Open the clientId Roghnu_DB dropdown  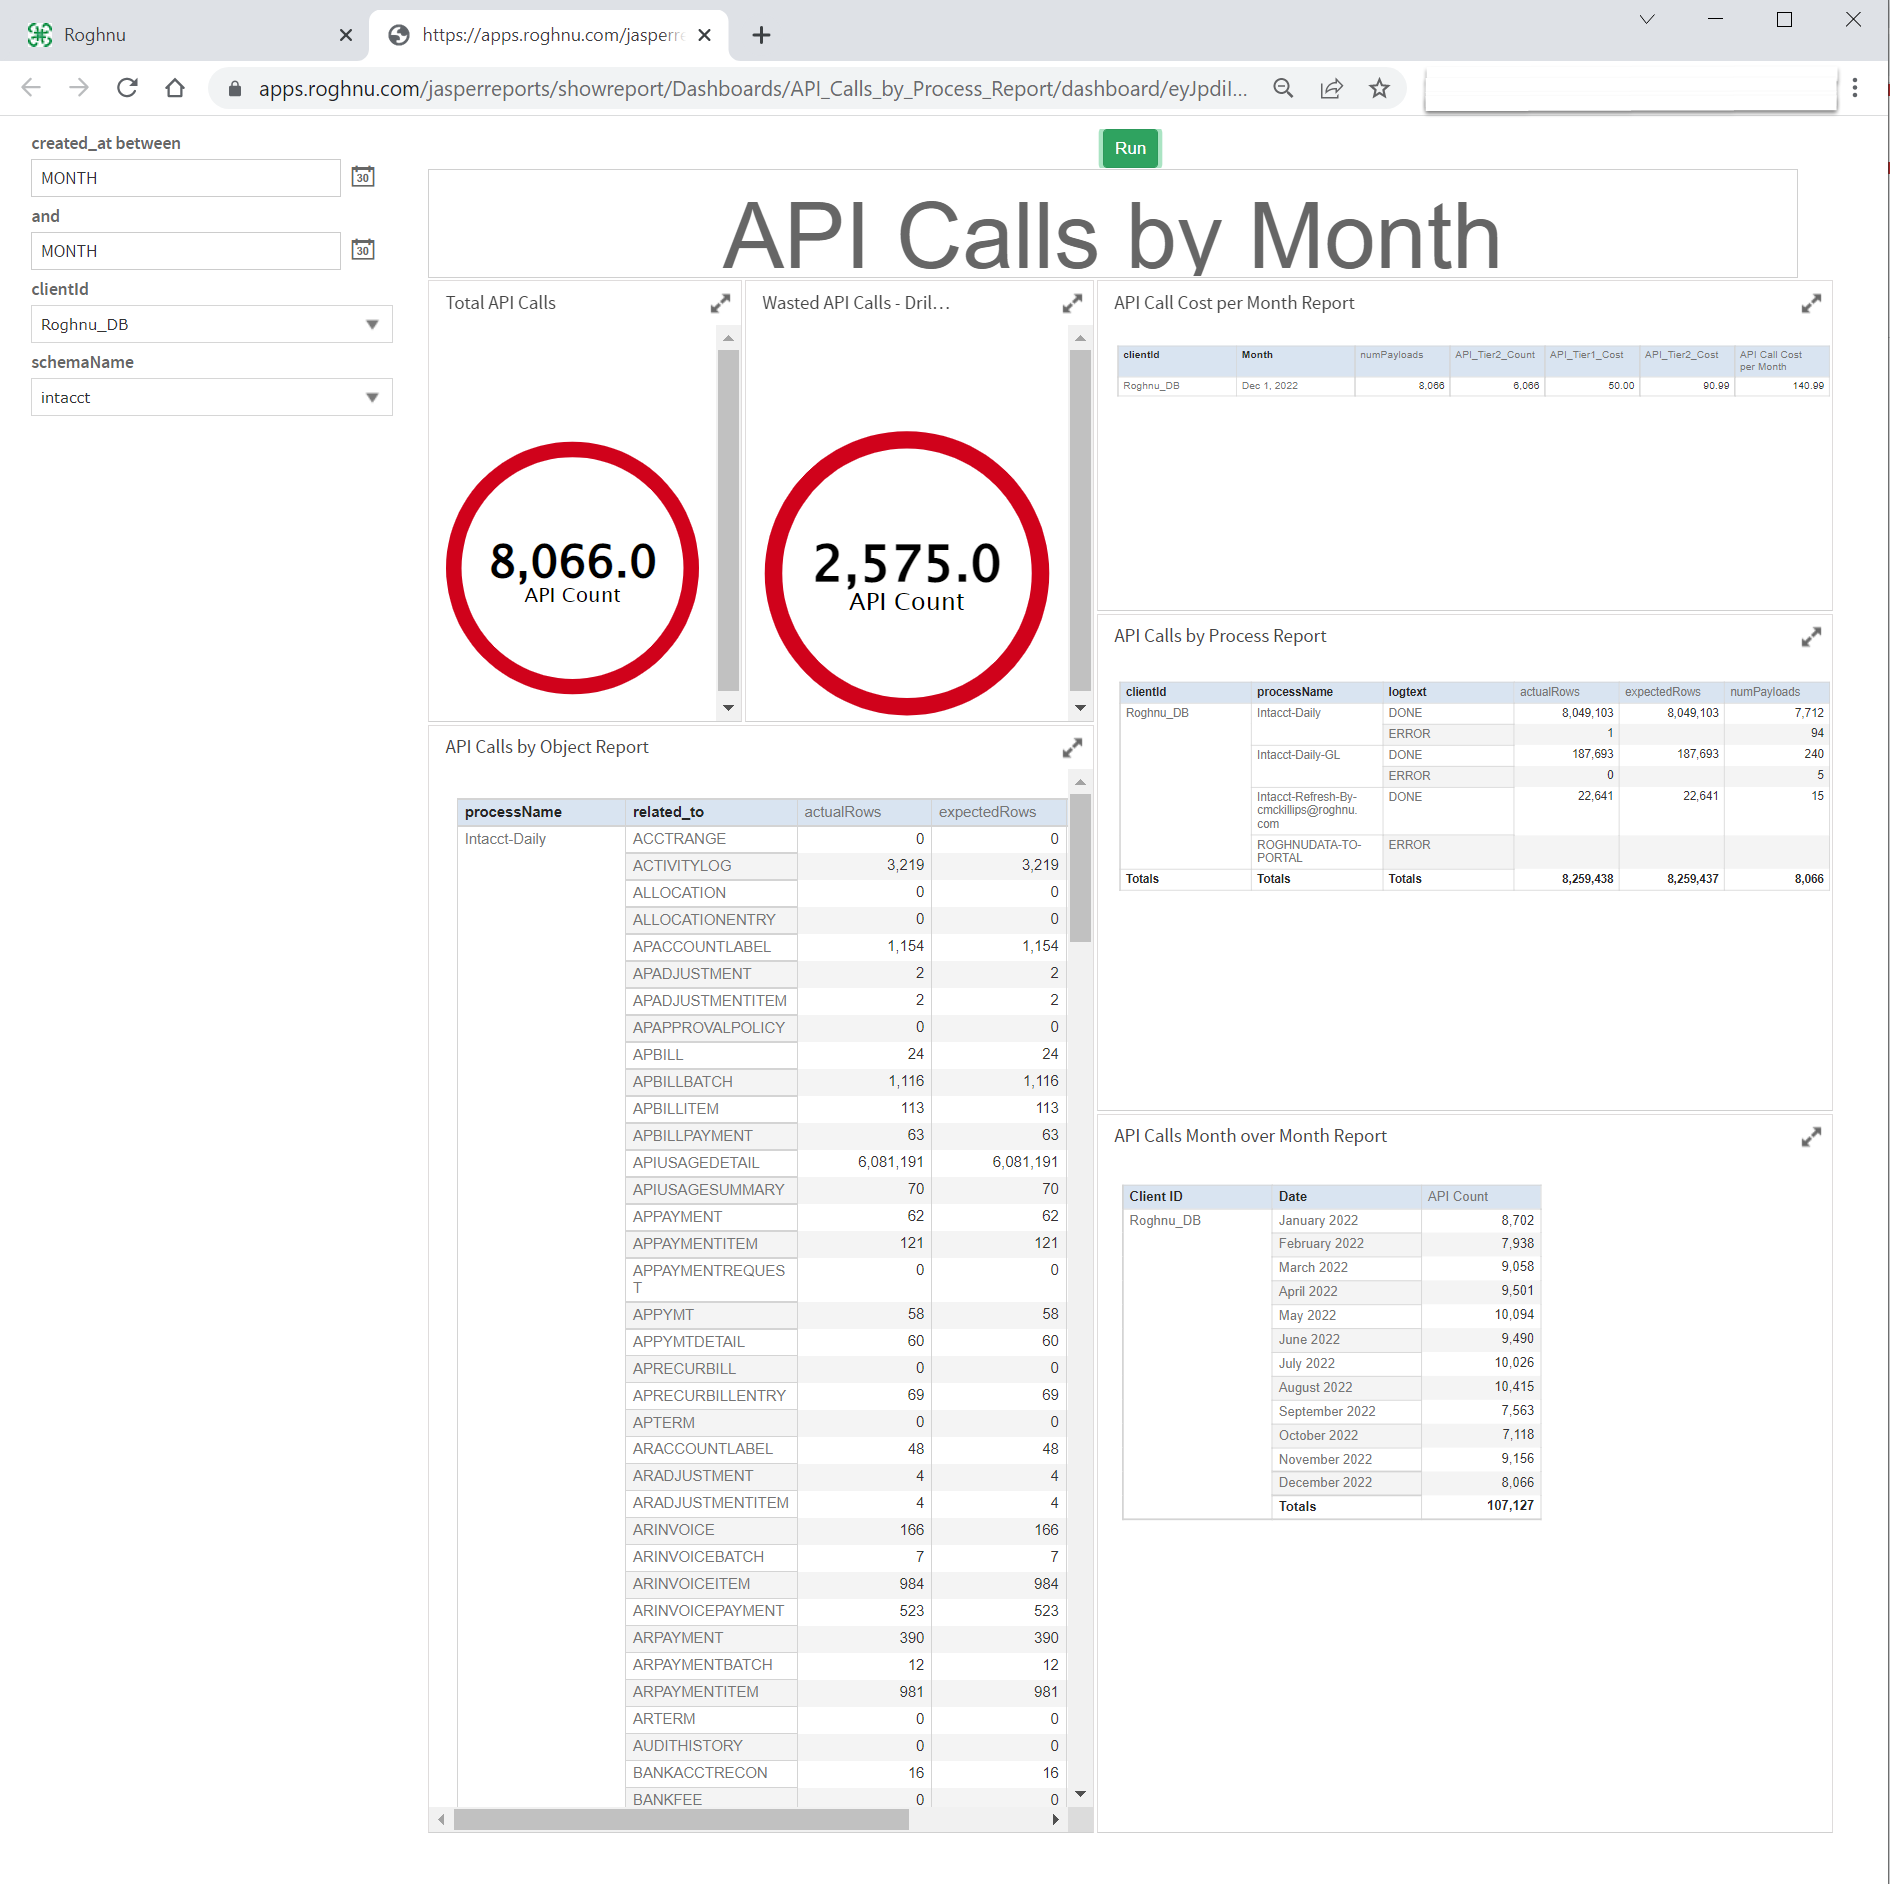click(x=211, y=325)
